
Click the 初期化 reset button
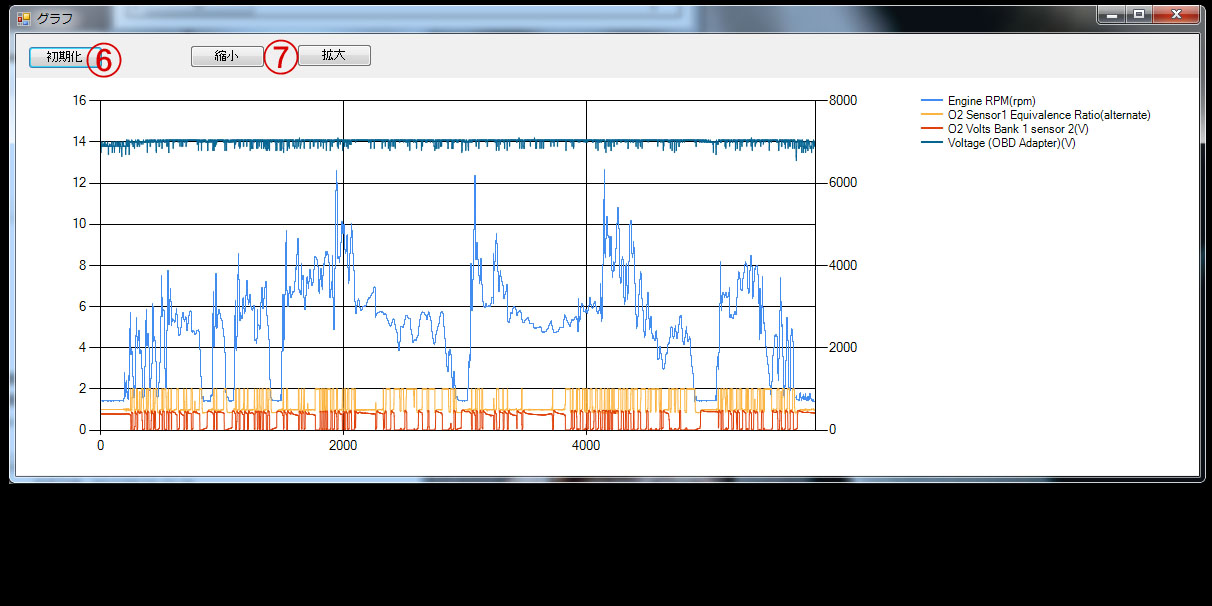pos(60,57)
